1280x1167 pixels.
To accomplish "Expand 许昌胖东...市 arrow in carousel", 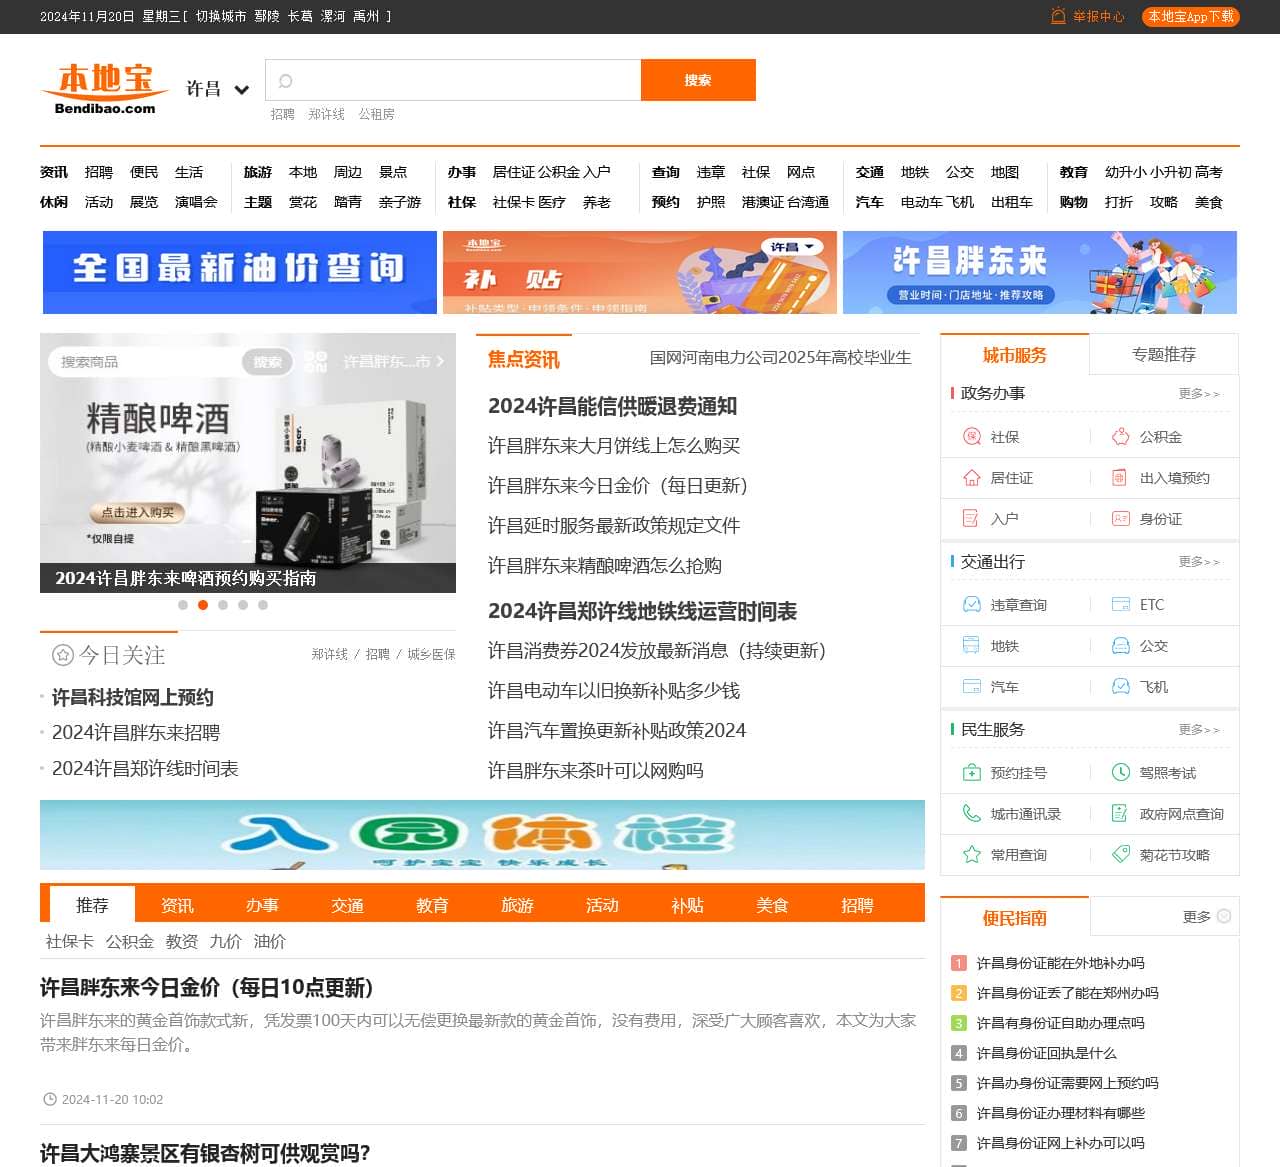I will [x=440, y=361].
